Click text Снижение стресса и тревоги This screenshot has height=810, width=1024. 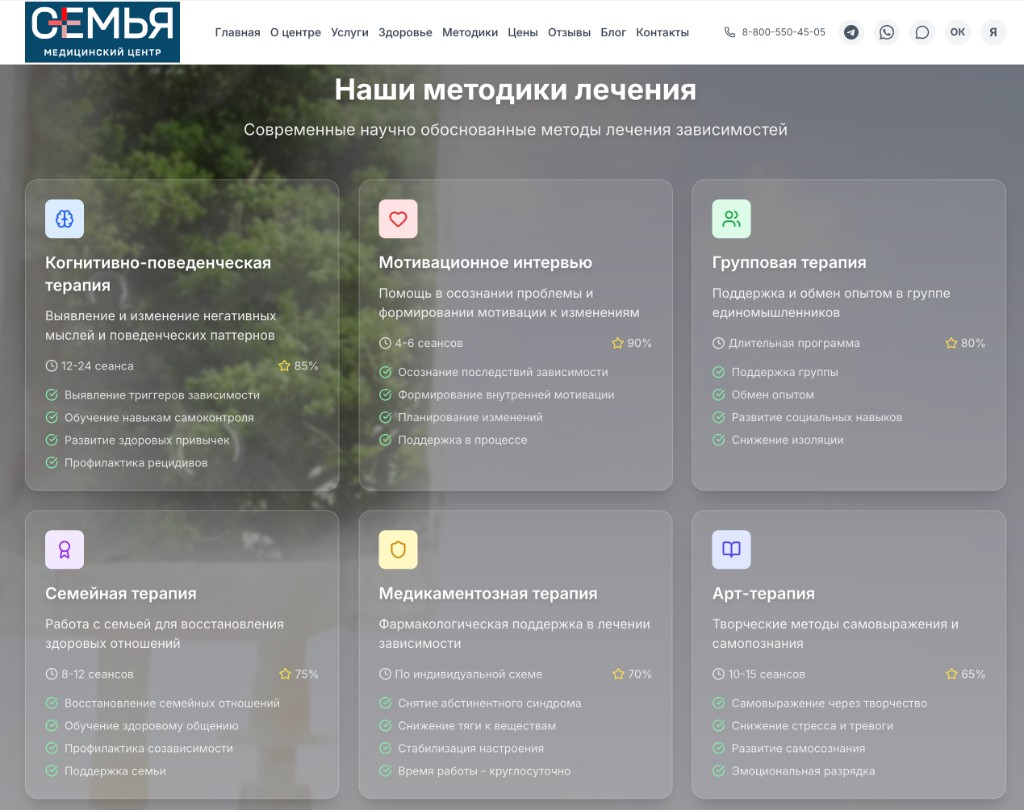[812, 726]
